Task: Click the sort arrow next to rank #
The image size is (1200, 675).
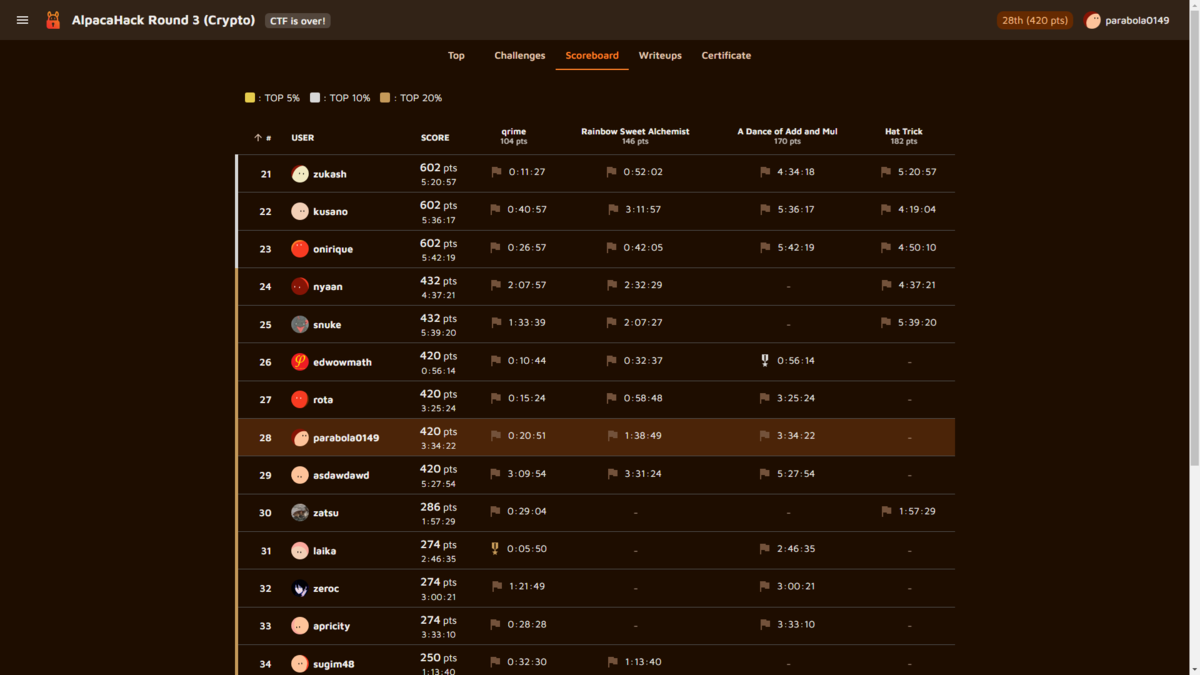Action: coord(258,138)
